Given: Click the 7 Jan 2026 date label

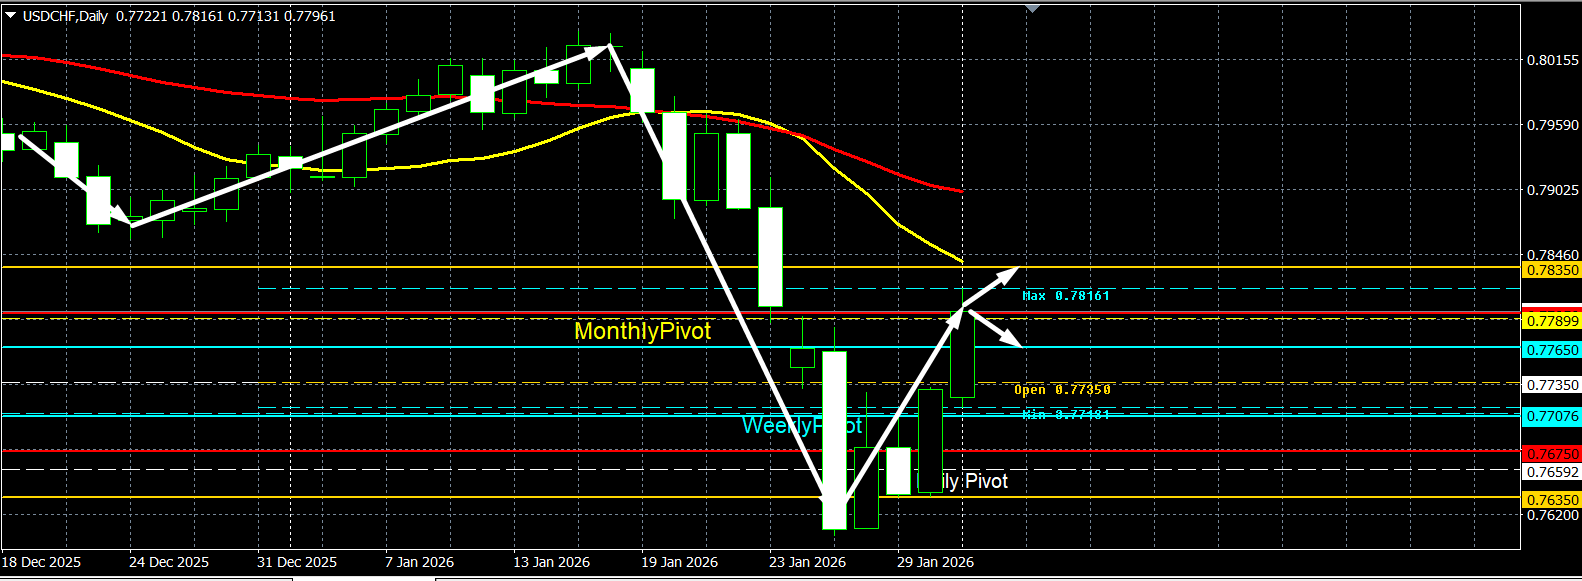Looking at the screenshot, I should 419,562.
